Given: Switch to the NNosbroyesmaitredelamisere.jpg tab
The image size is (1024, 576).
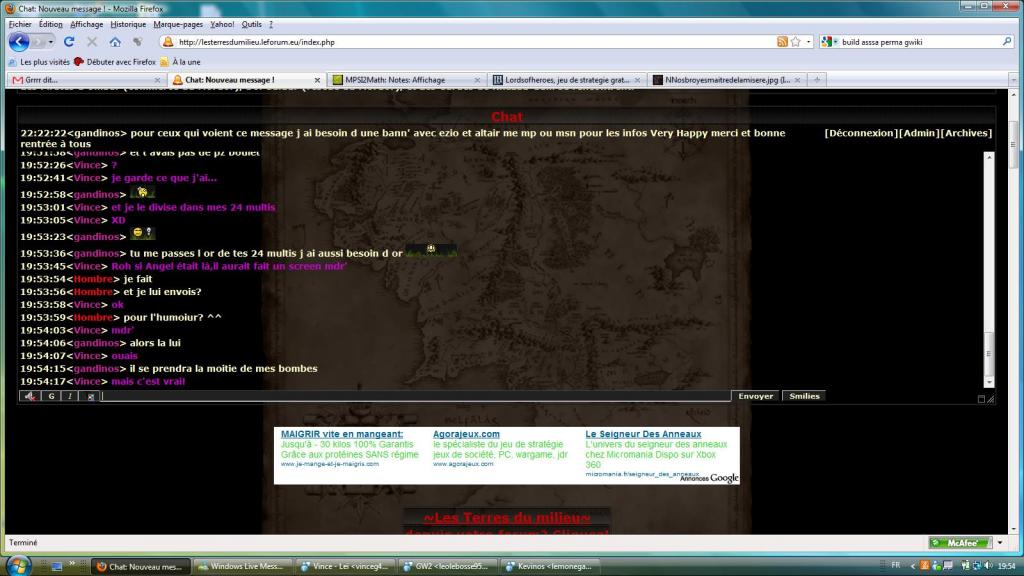Looking at the screenshot, I should click(x=726, y=80).
